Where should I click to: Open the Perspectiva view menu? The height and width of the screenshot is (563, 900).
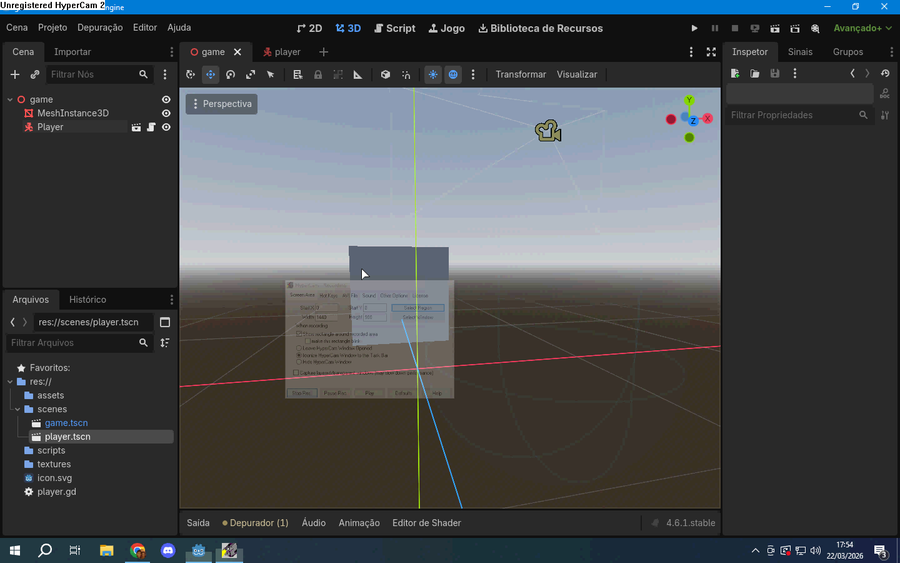click(x=222, y=104)
